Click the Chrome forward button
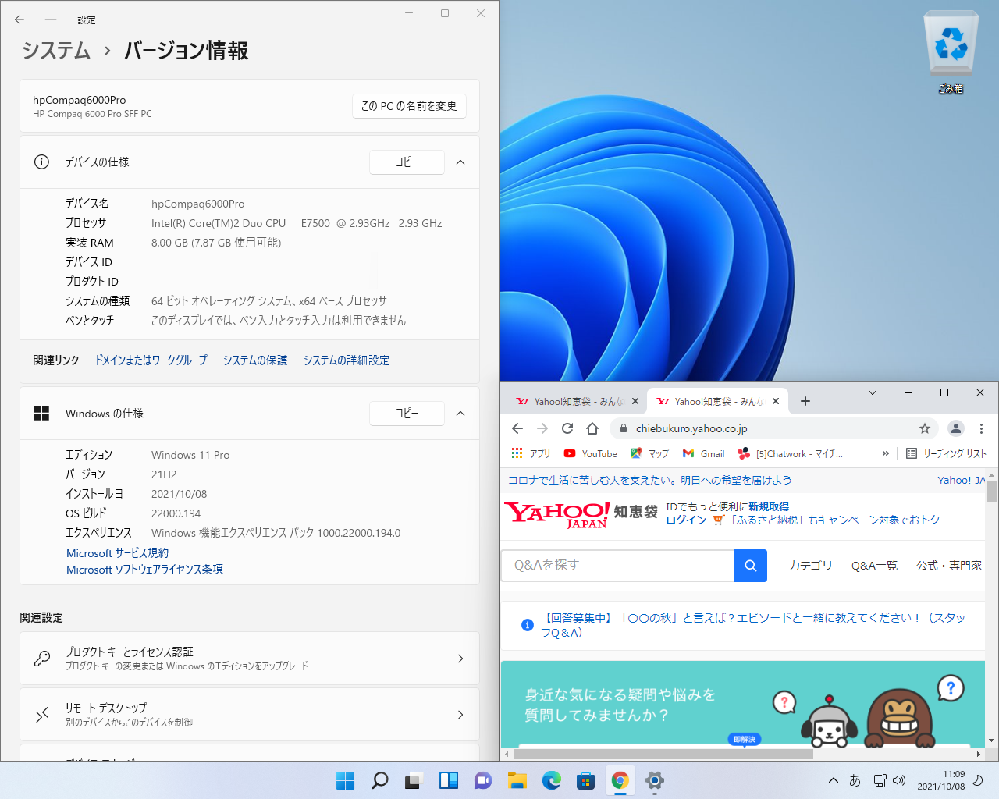 point(542,429)
